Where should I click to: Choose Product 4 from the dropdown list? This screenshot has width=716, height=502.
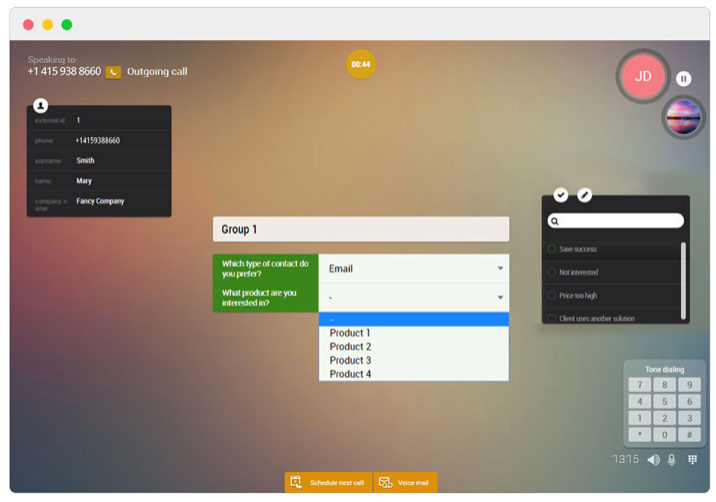pos(350,374)
